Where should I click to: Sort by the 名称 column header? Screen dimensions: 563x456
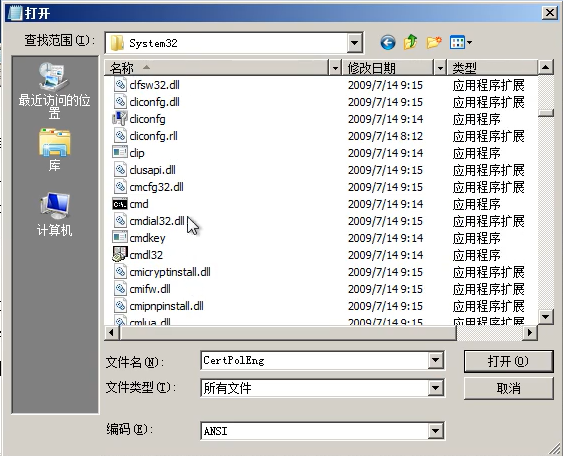point(217,68)
